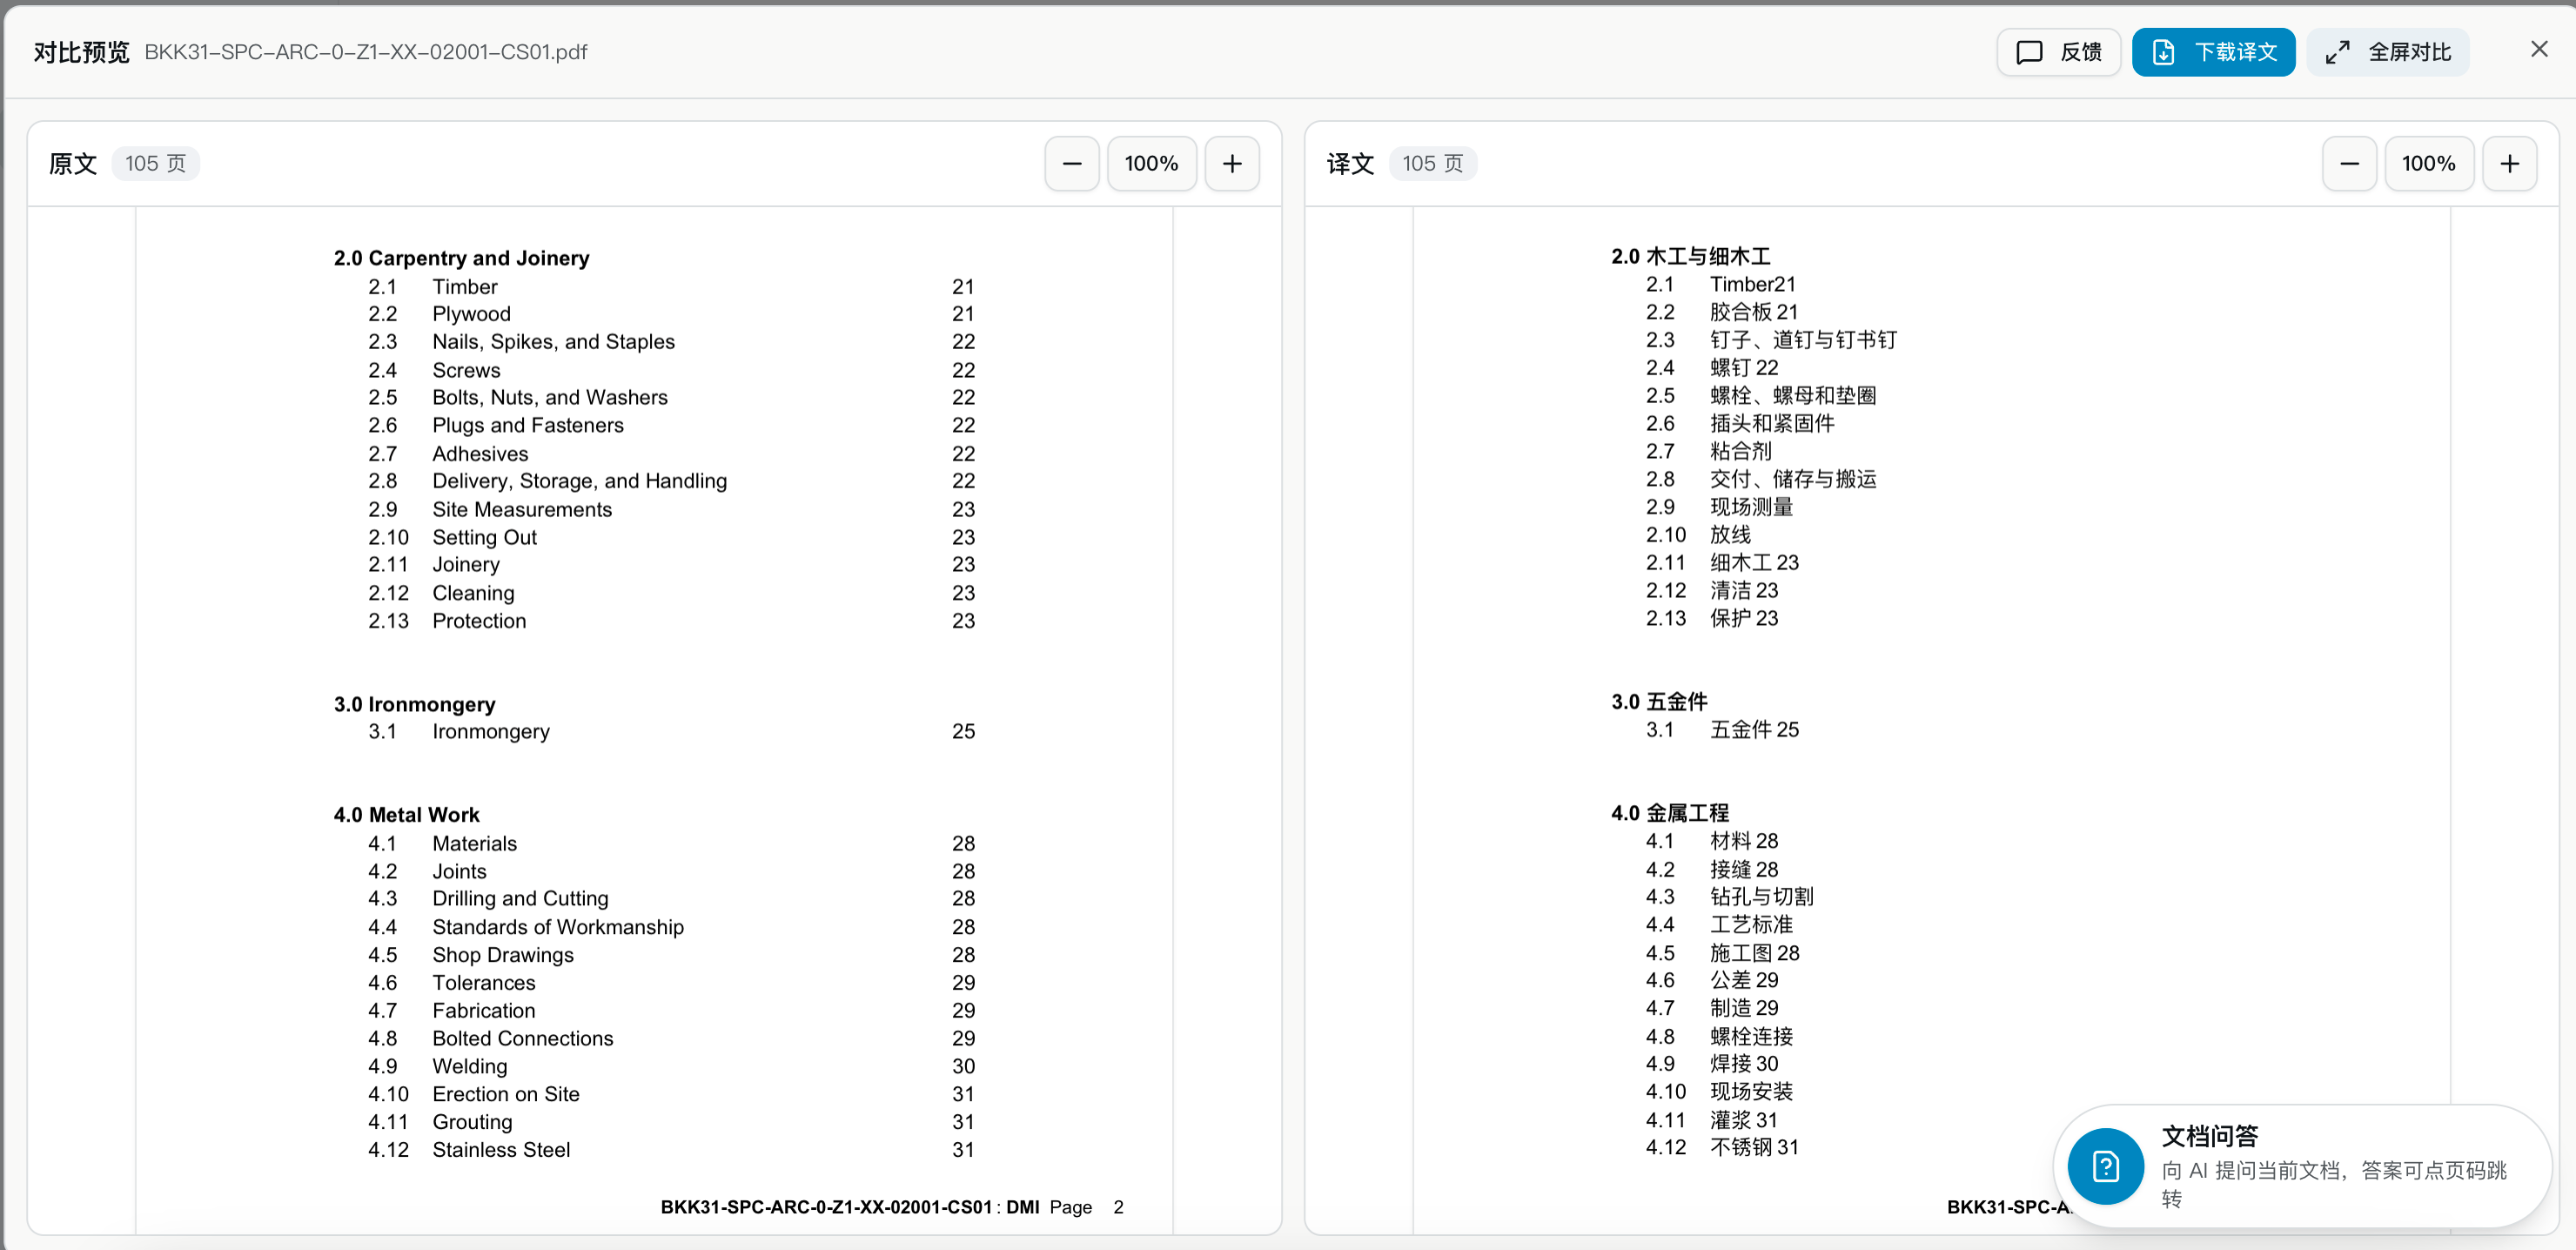Click the 105 页 badge beside 原文

155,163
